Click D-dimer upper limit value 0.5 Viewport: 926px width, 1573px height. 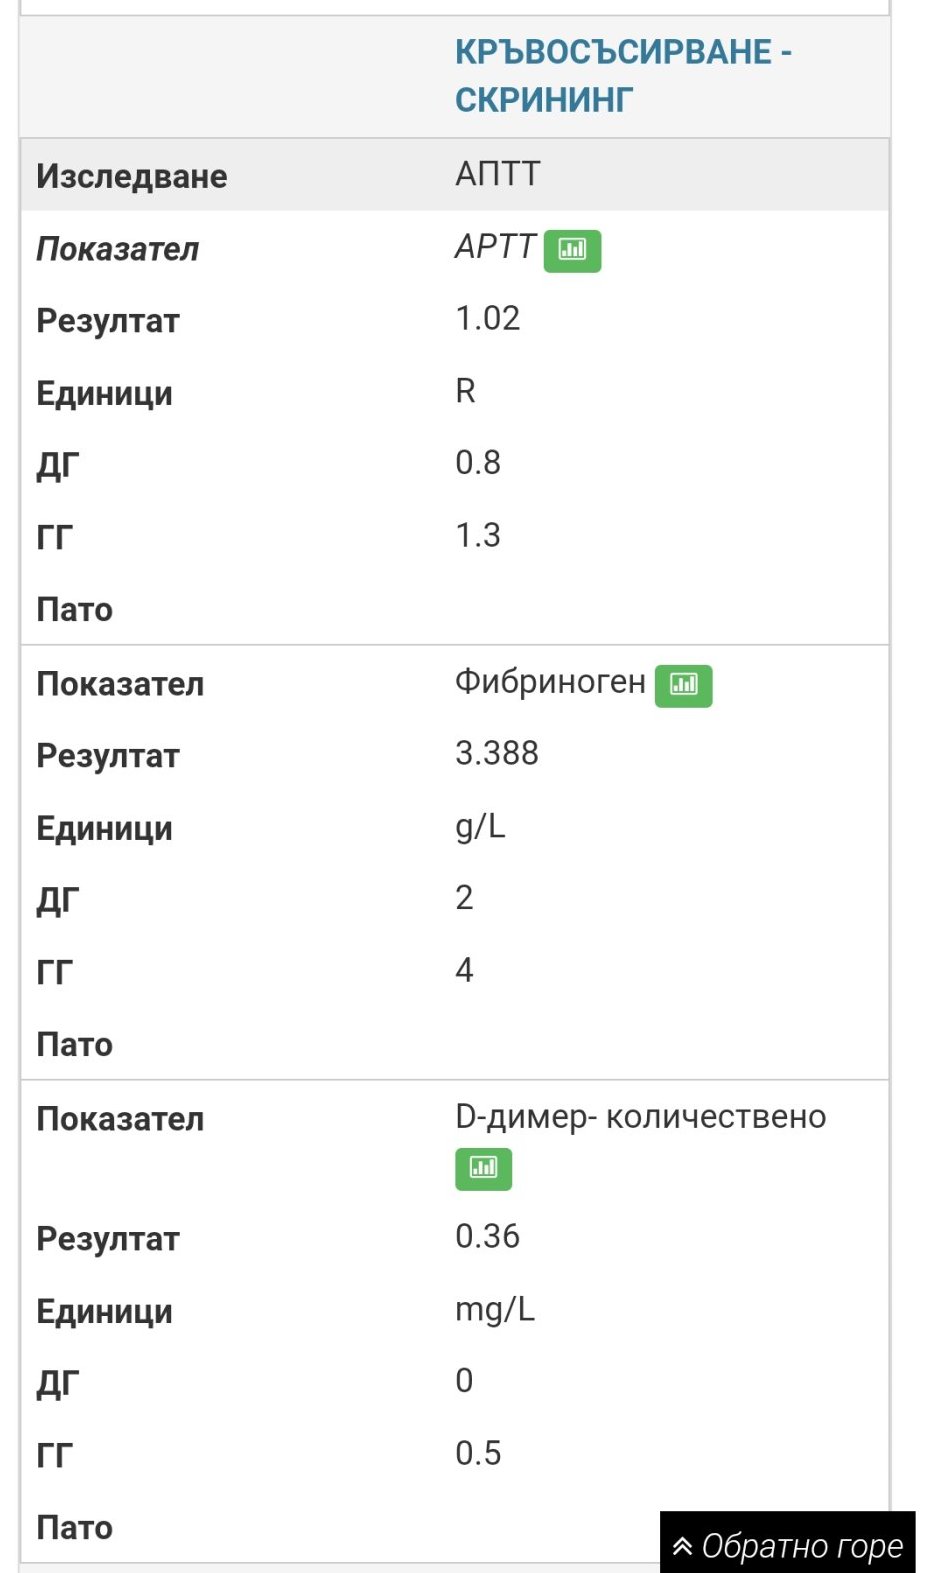pos(477,1453)
